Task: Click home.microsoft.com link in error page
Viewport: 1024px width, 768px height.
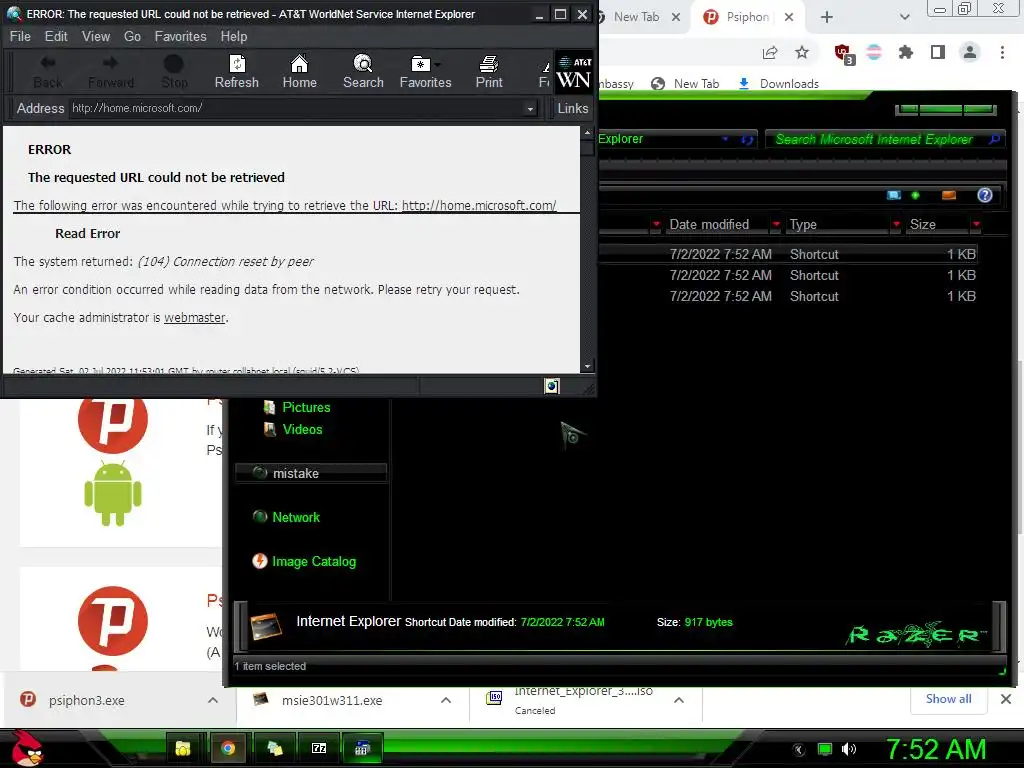Action: coord(479,205)
